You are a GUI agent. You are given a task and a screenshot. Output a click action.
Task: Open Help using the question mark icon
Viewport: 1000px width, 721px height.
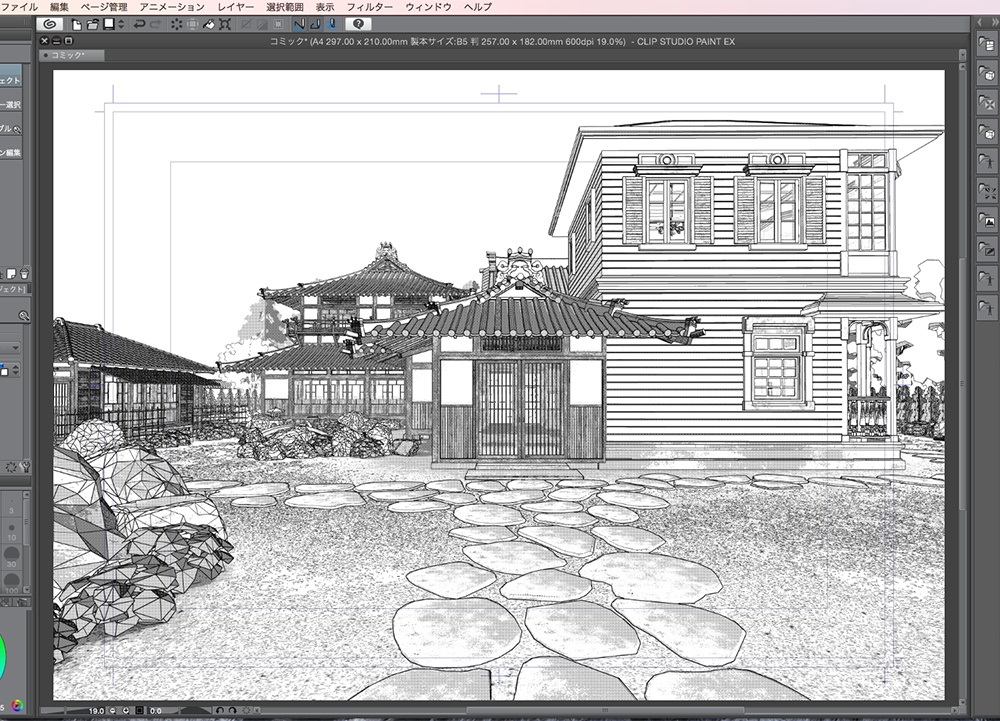pyautogui.click(x=358, y=24)
